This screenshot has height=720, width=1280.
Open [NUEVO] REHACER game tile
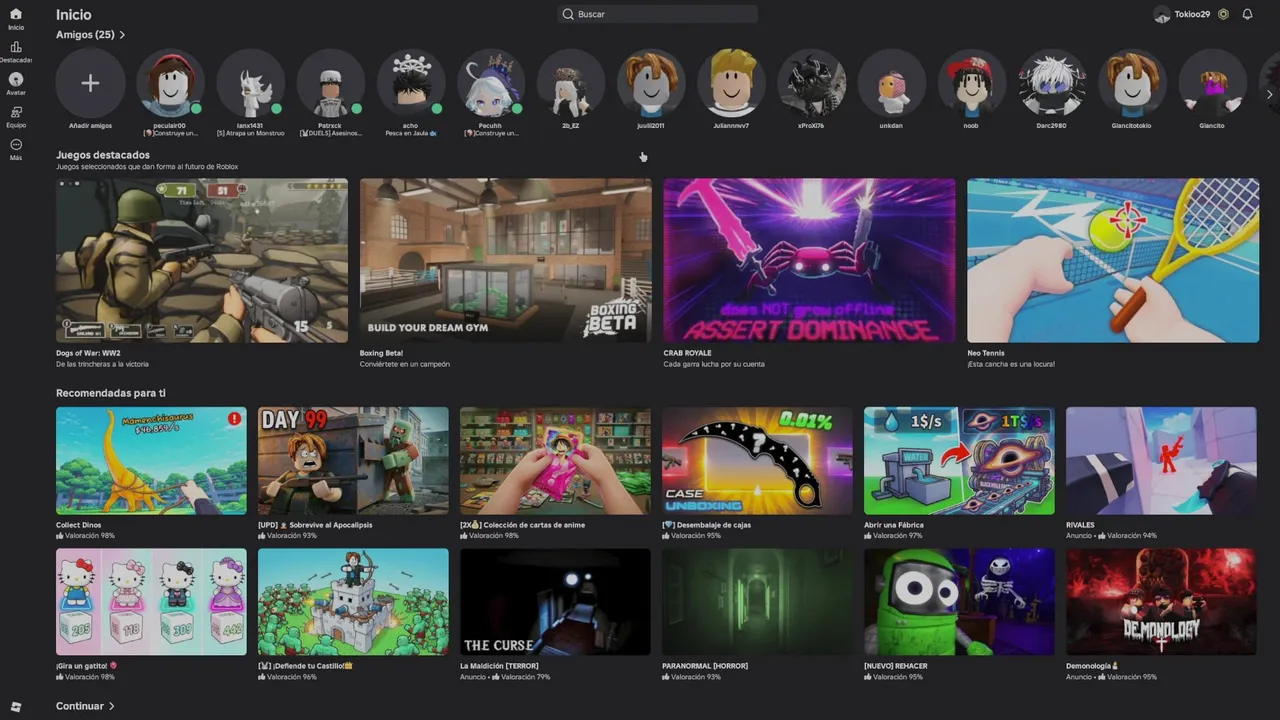pos(959,602)
